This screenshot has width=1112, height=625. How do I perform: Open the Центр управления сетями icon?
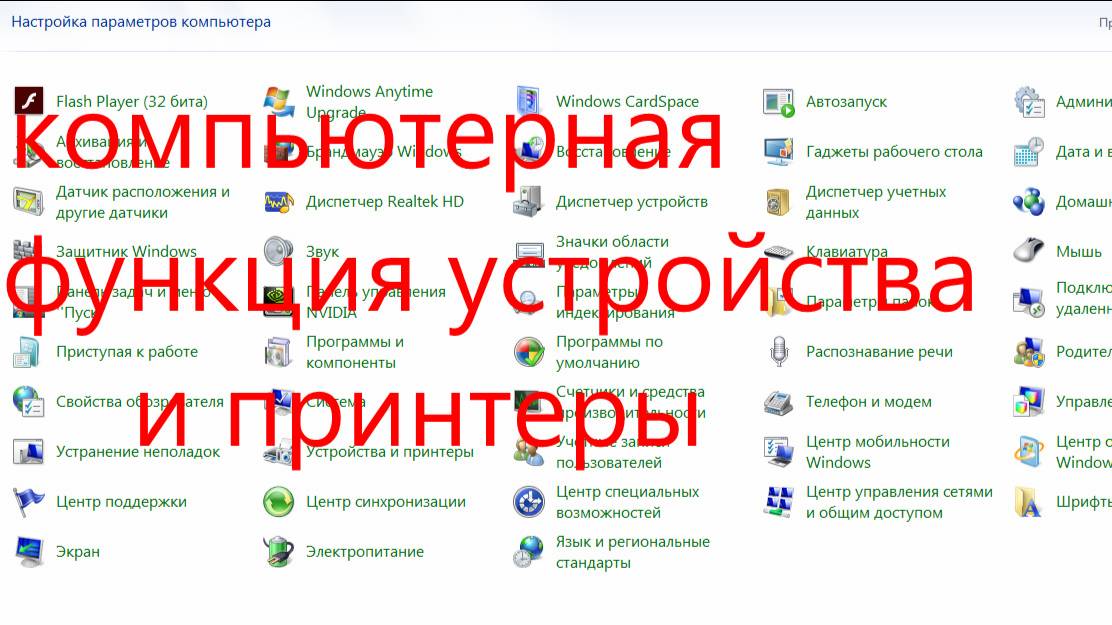pyautogui.click(x=779, y=502)
